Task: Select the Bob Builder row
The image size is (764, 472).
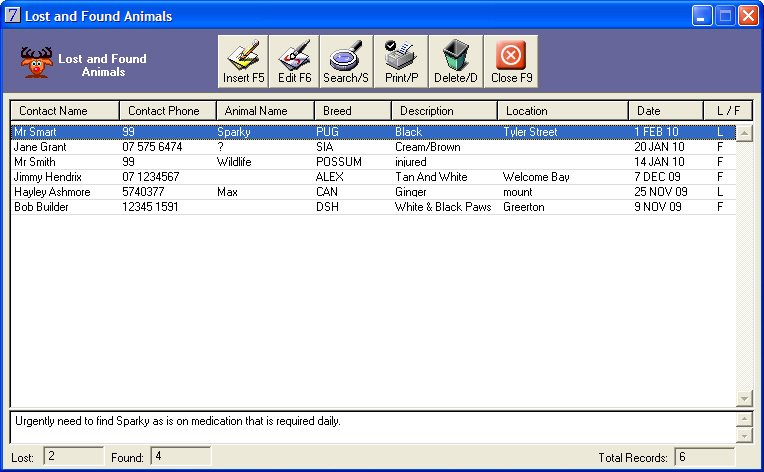Action: pyautogui.click(x=373, y=207)
